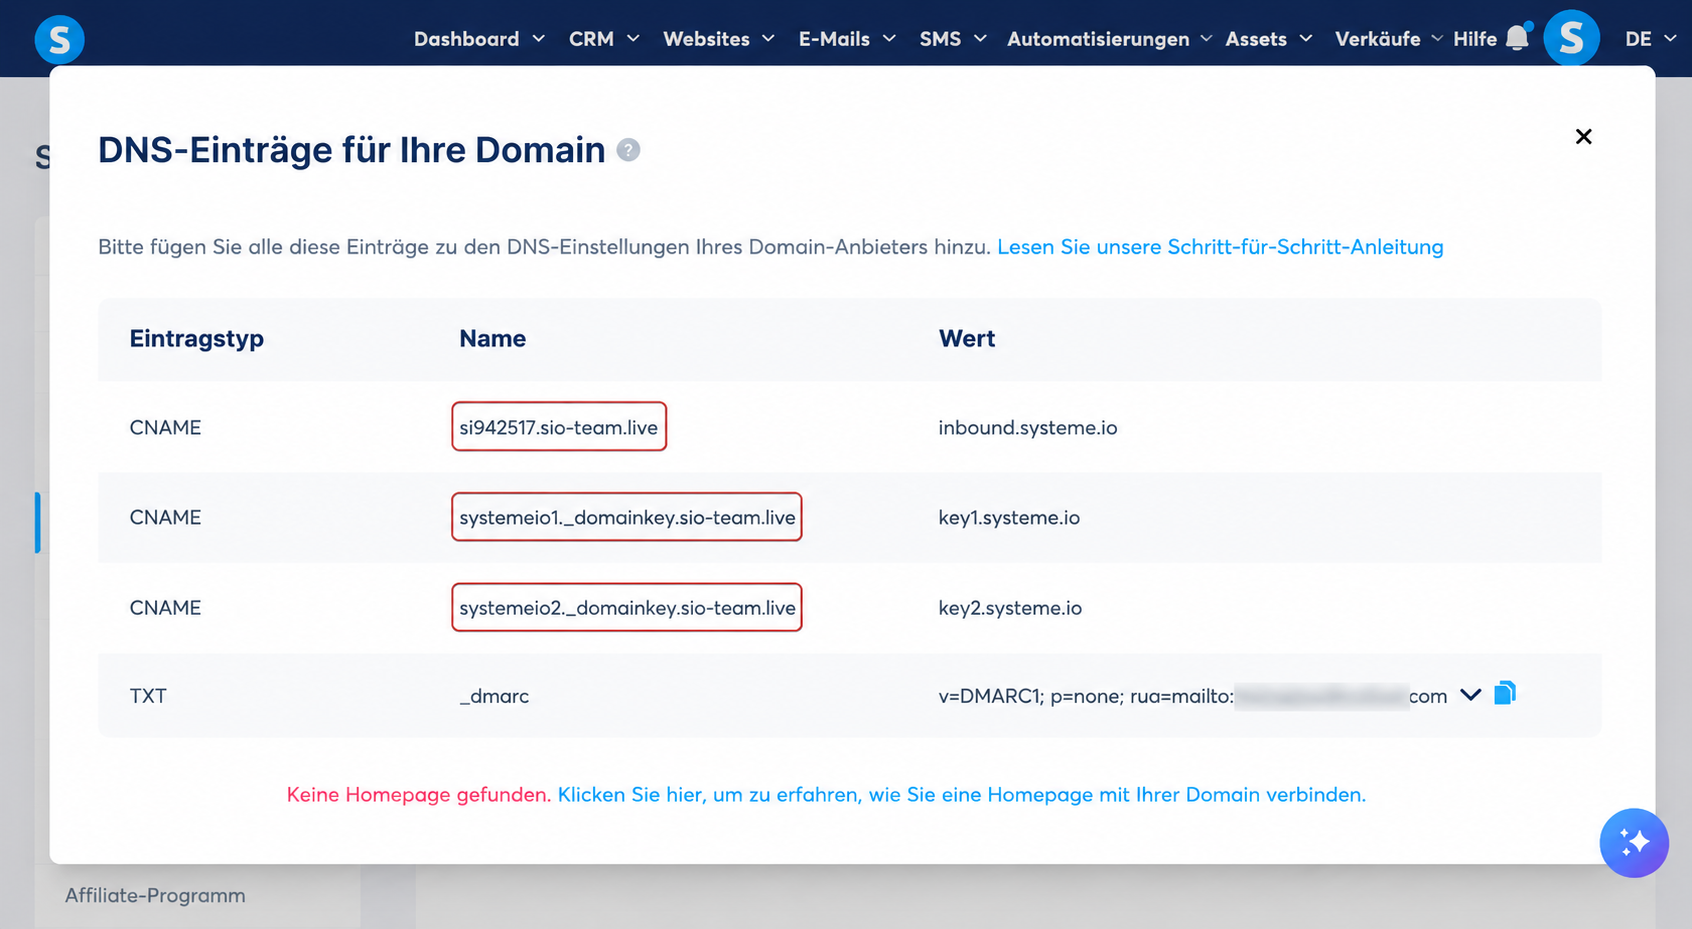This screenshot has width=1692, height=929.
Task: Open the Schritt-für-Schritt-Anleitung link
Action: click(1220, 247)
